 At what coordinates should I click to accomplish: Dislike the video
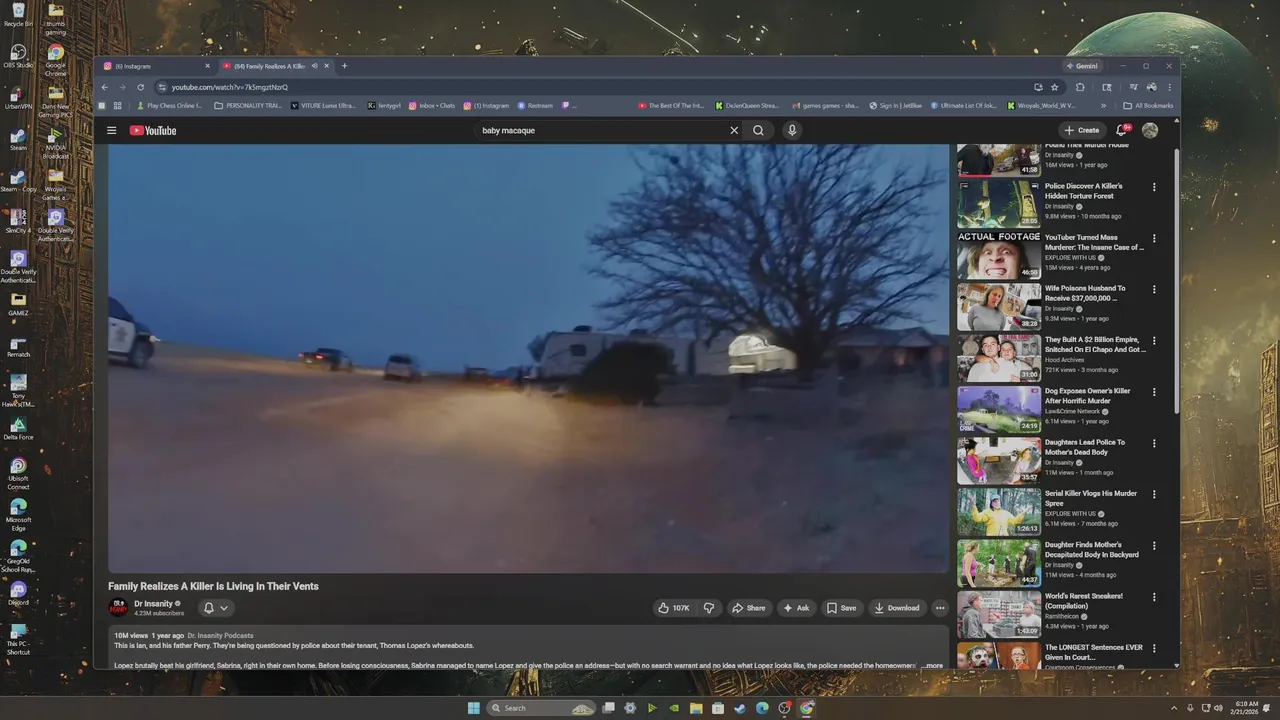pos(709,608)
